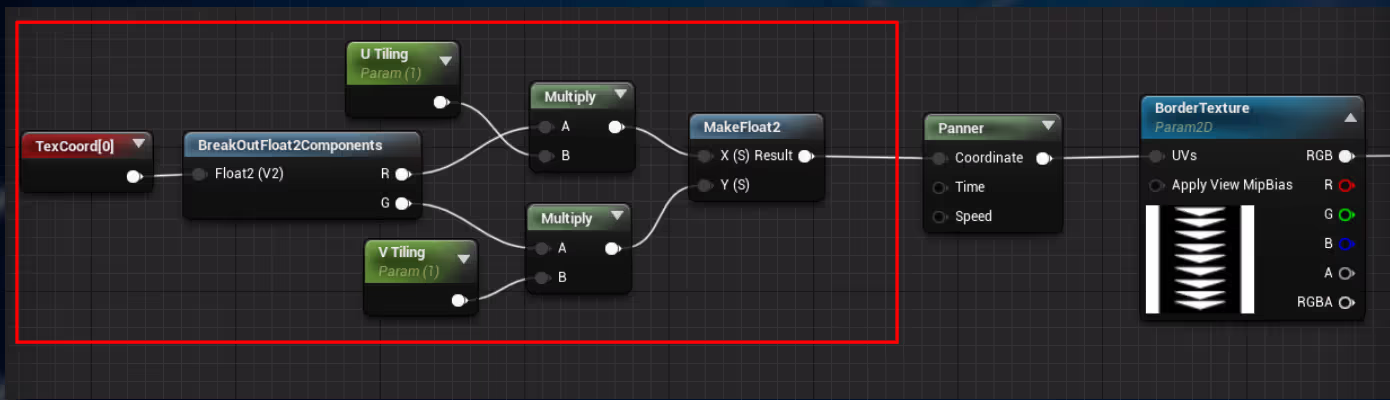The image size is (1390, 400).
Task: Click the Panner Coordinate input pin
Action: tap(939, 158)
